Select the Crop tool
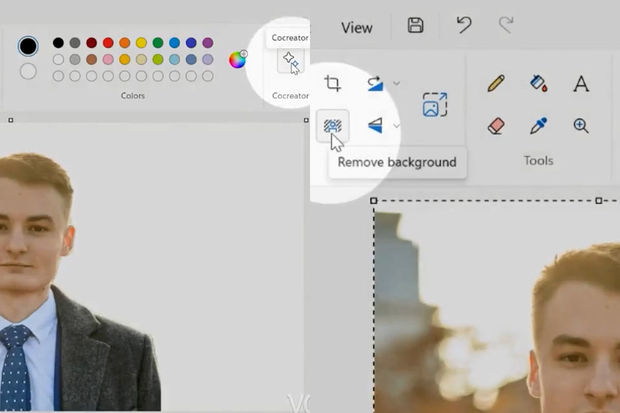This screenshot has width=620, height=413. point(332,84)
